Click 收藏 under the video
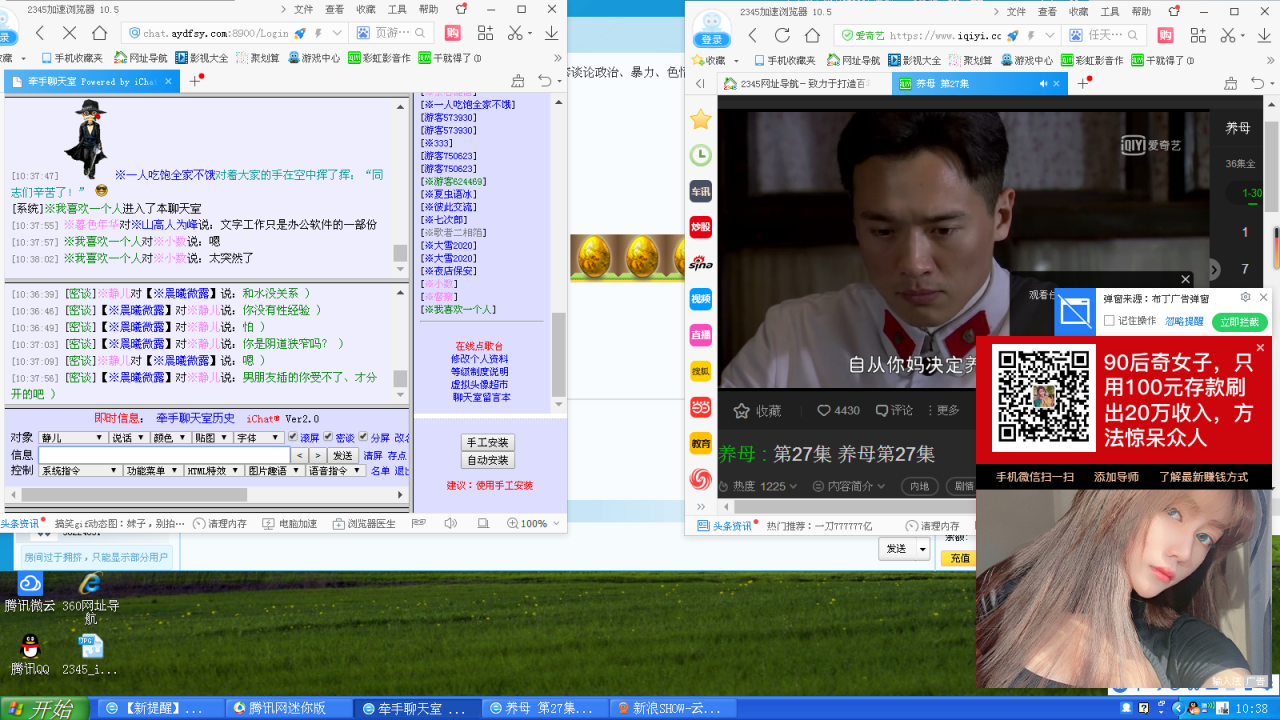The width and height of the screenshot is (1280, 720). (x=758, y=410)
